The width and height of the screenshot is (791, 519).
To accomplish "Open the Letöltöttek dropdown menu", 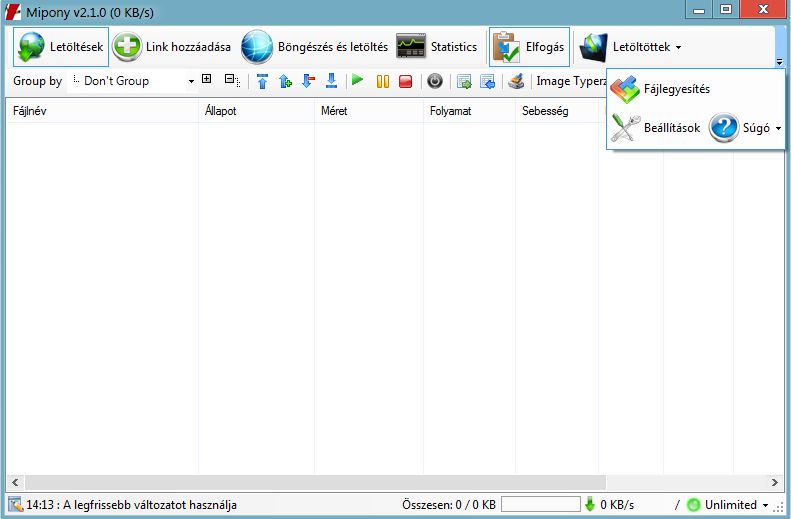I will 631,47.
